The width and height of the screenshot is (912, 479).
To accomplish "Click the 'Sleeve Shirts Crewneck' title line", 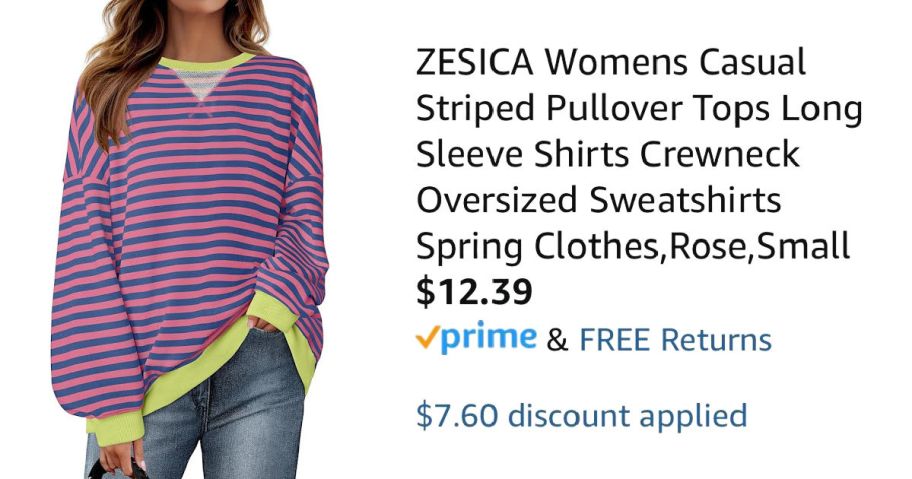I will tap(608, 155).
